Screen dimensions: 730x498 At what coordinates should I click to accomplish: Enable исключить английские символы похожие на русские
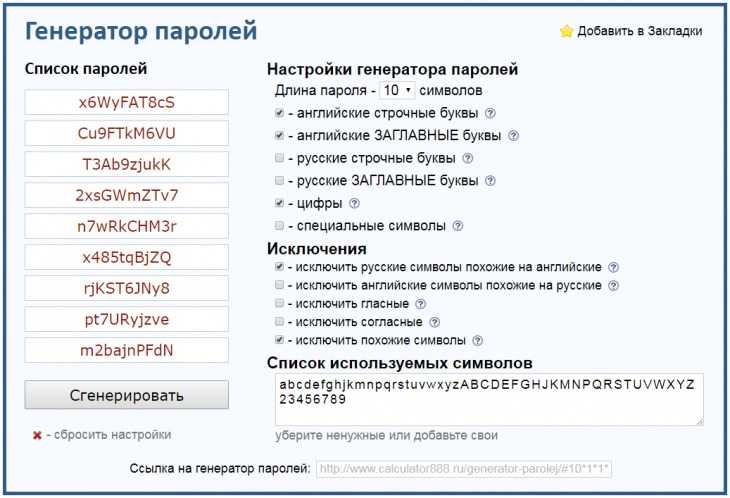(x=279, y=284)
